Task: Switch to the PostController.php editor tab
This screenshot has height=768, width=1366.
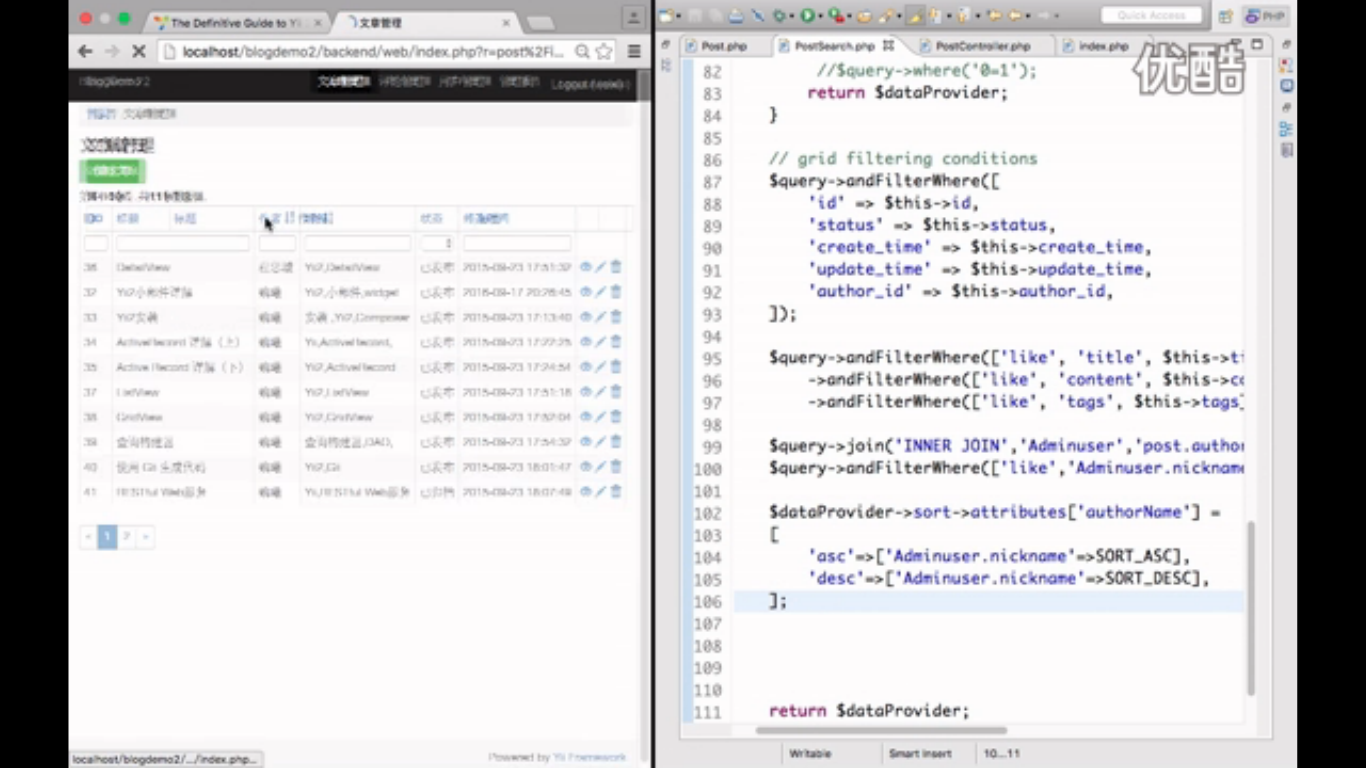Action: (x=983, y=46)
